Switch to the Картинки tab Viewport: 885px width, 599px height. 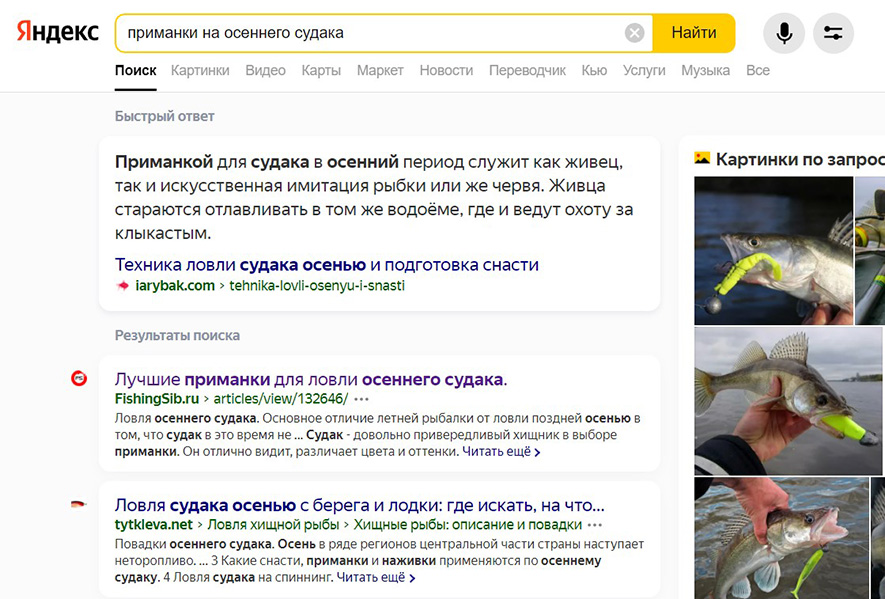coord(200,71)
